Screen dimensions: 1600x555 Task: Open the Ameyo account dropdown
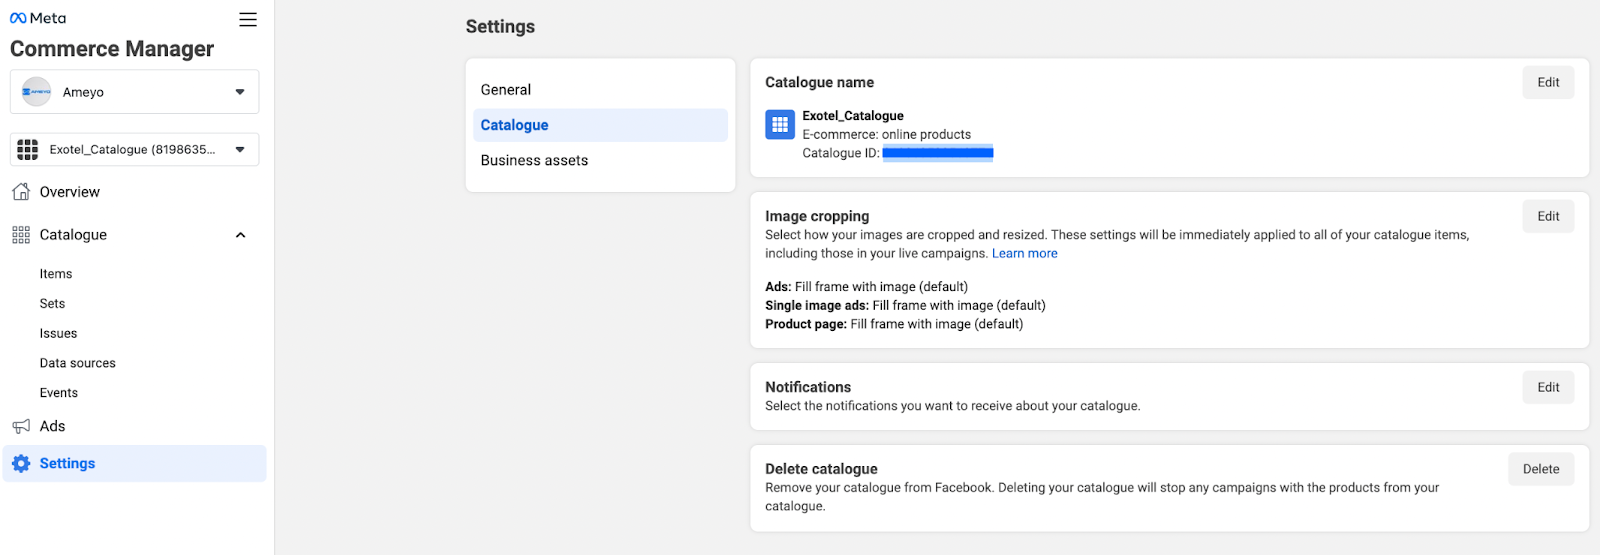point(240,92)
